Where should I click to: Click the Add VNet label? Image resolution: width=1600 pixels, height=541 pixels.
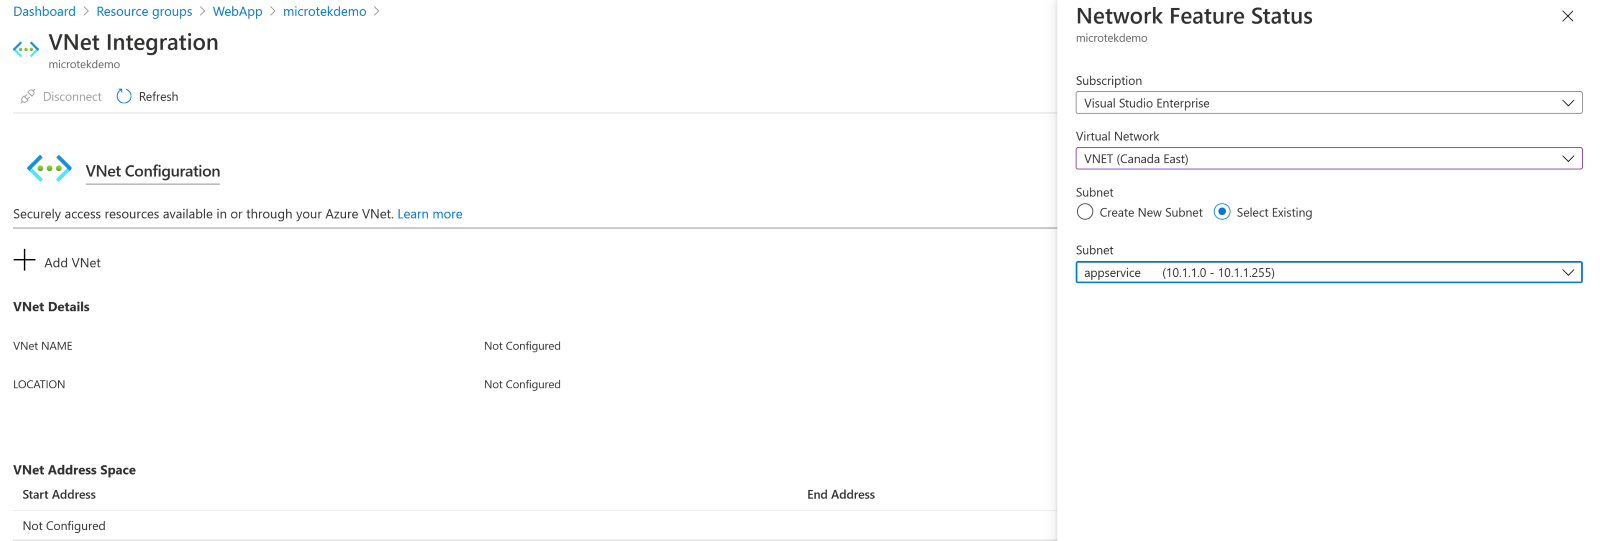[x=72, y=263]
